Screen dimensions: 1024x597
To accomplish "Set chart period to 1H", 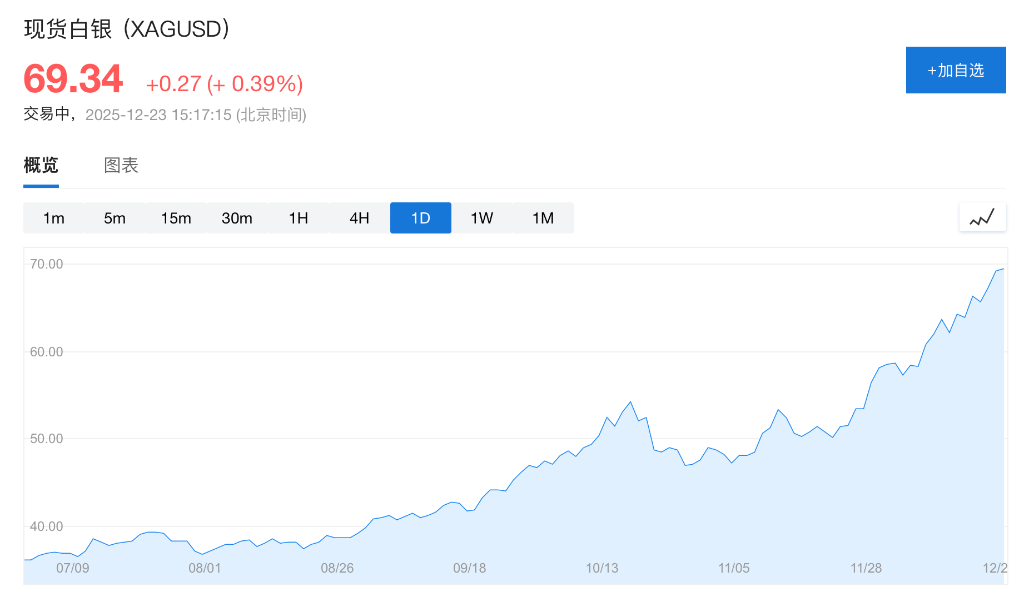I will click(x=298, y=218).
